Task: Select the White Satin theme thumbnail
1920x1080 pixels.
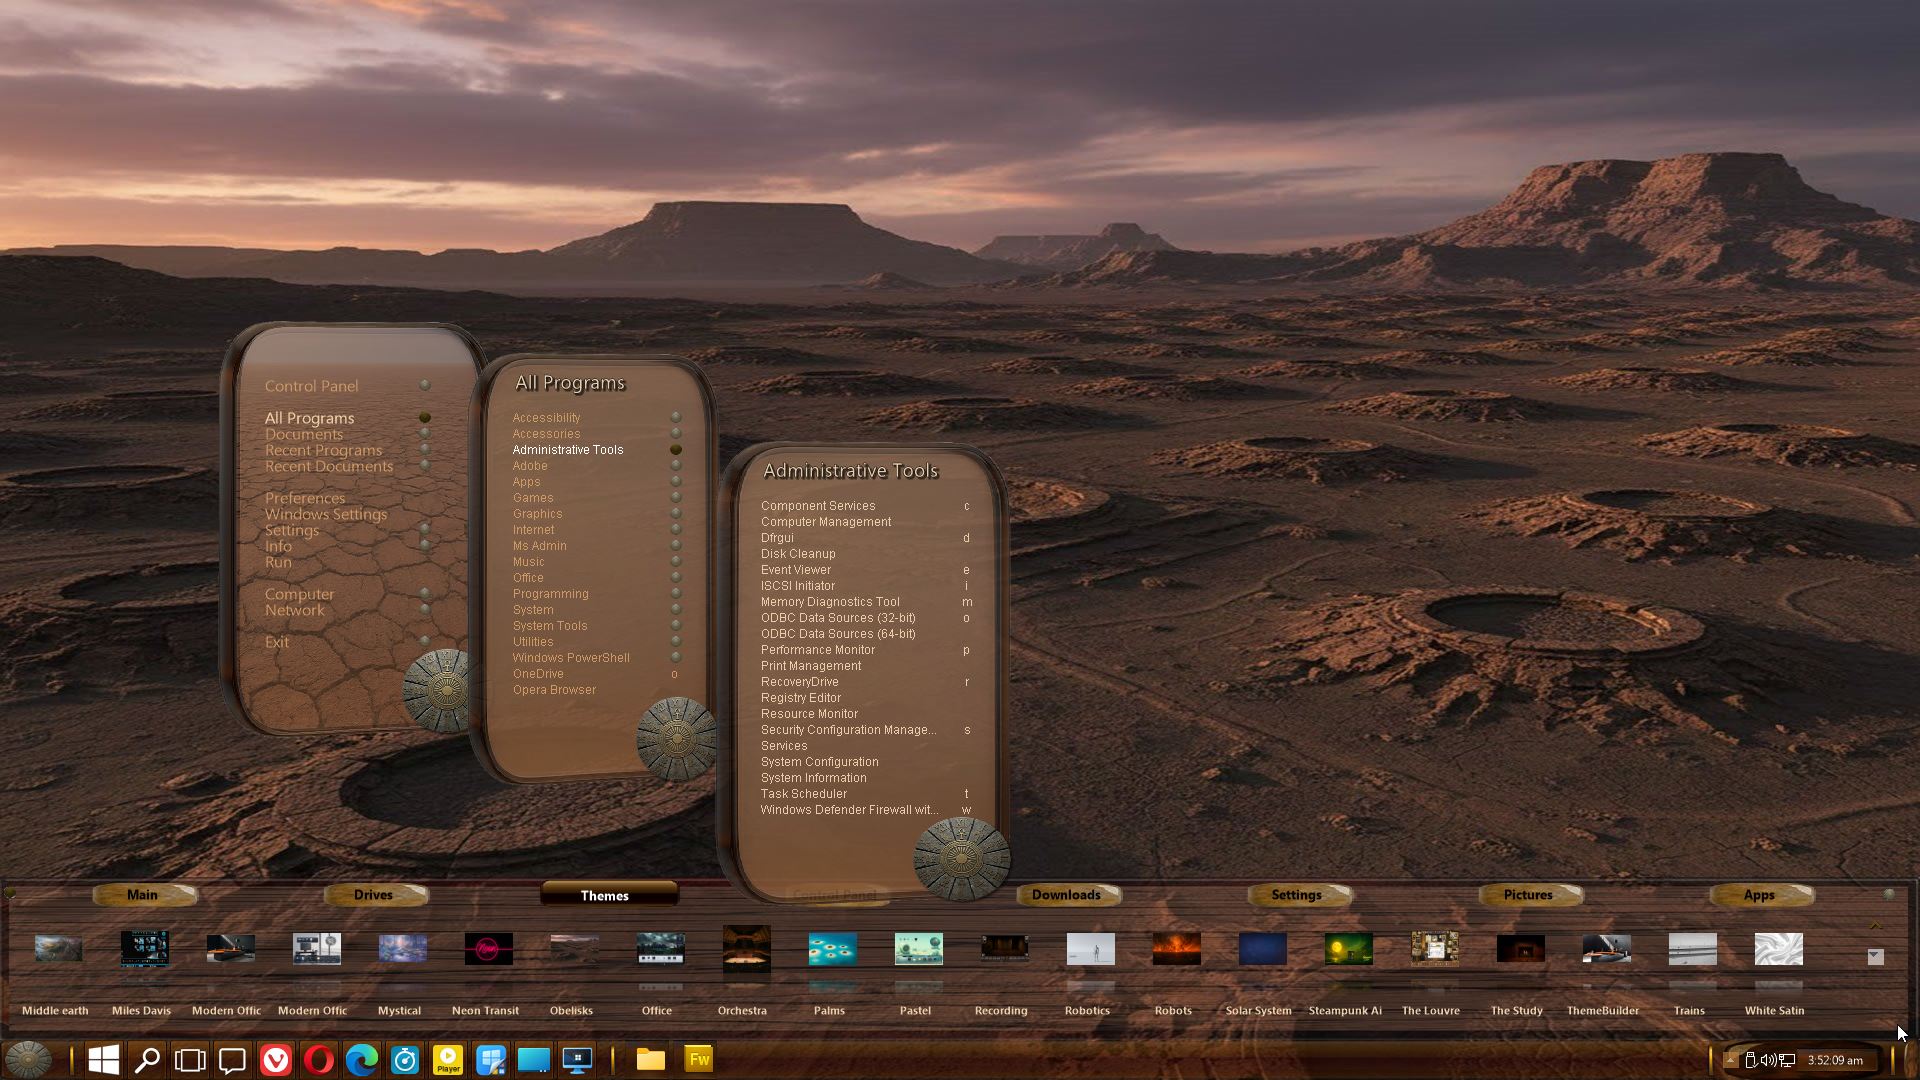Action: coord(1778,949)
